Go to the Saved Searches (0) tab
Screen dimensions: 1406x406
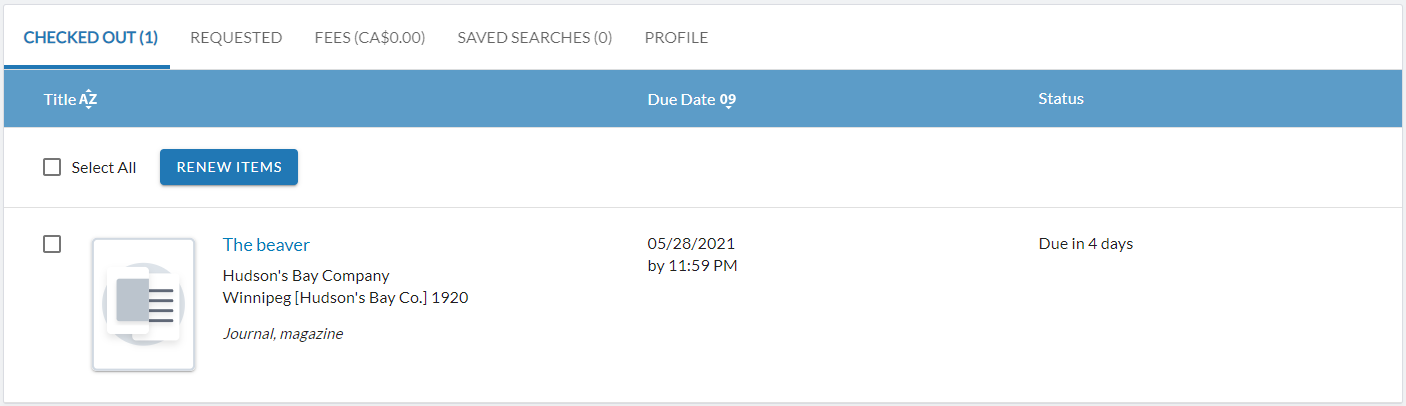pos(535,37)
